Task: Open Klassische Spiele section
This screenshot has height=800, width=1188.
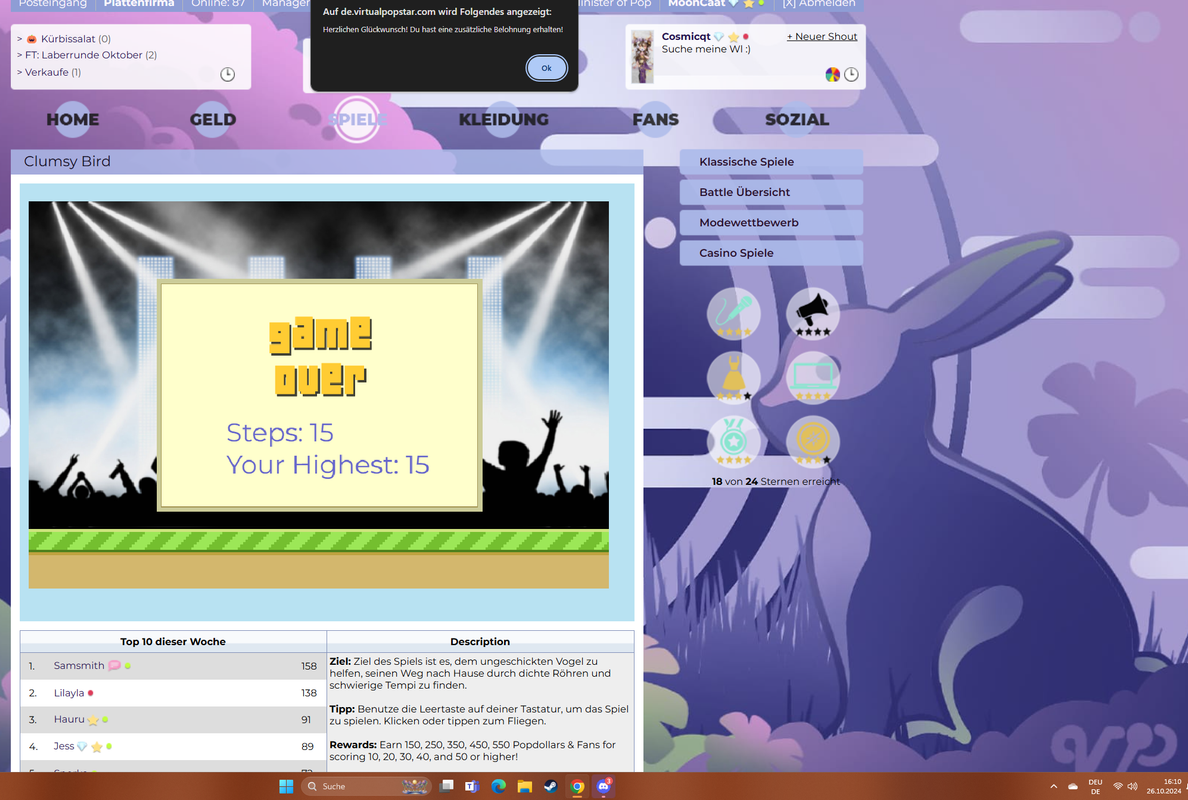Action: click(771, 161)
